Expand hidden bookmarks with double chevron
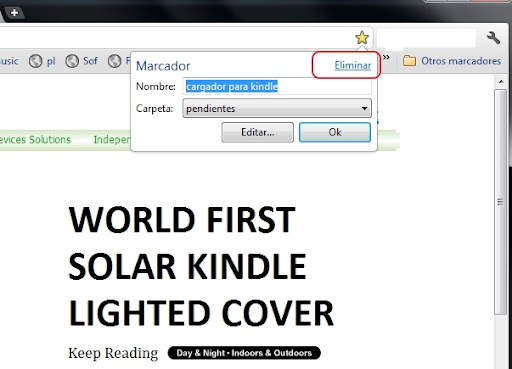Viewport: 512px width, 369px height. click(x=386, y=57)
